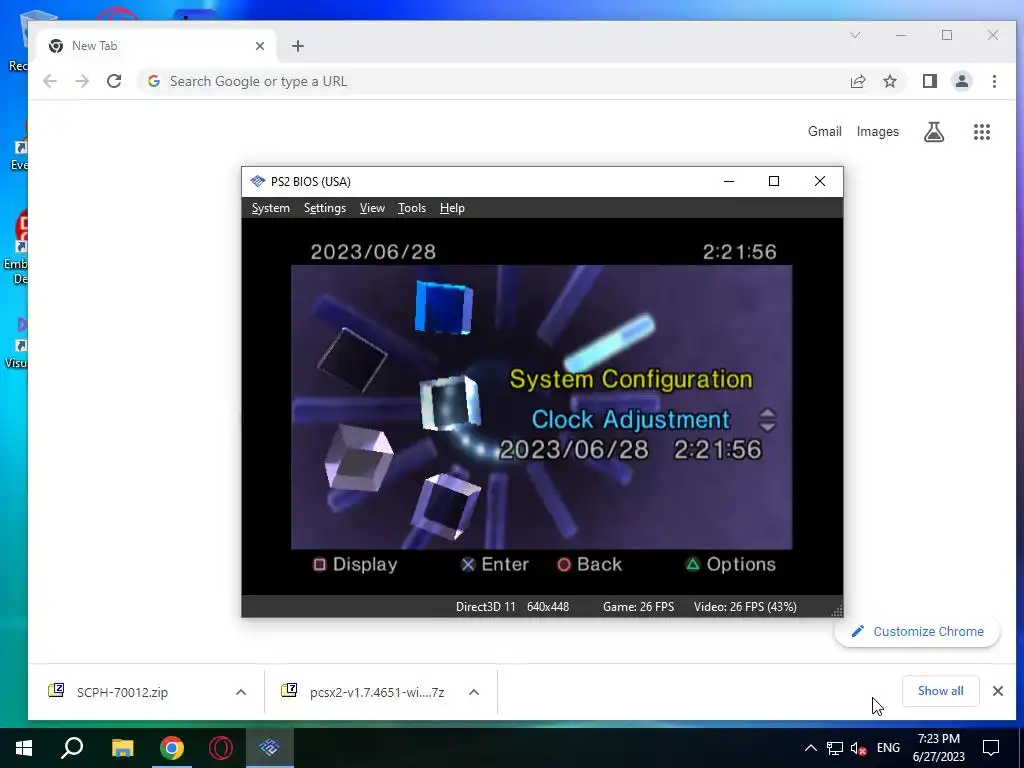Open the Gmail link

825,131
